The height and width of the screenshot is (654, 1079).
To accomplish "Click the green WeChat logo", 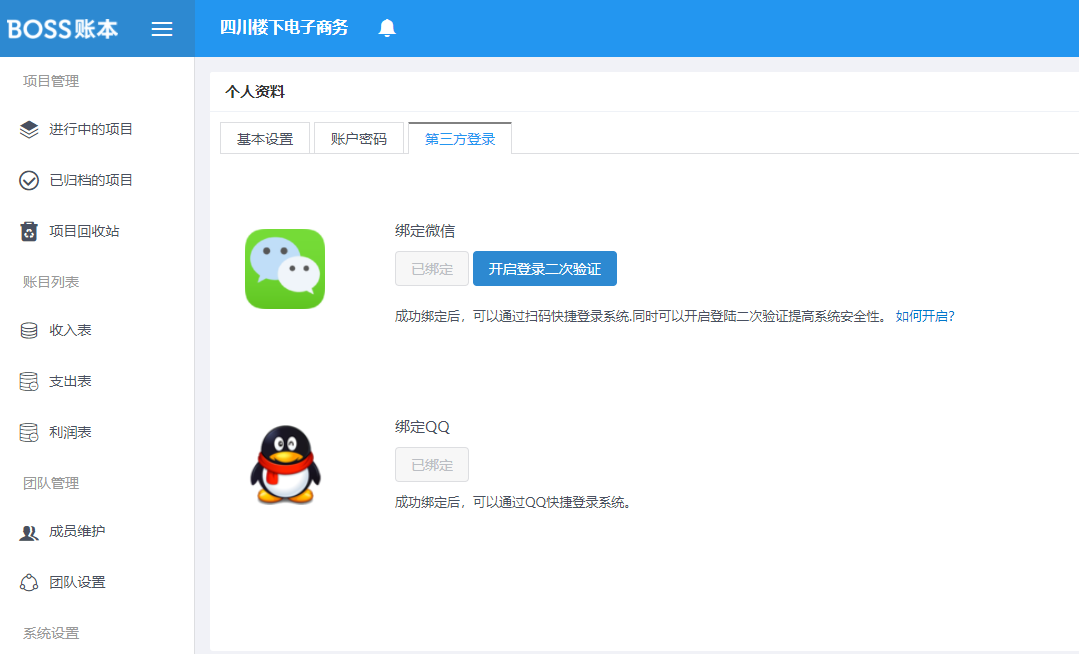I will coord(285,268).
